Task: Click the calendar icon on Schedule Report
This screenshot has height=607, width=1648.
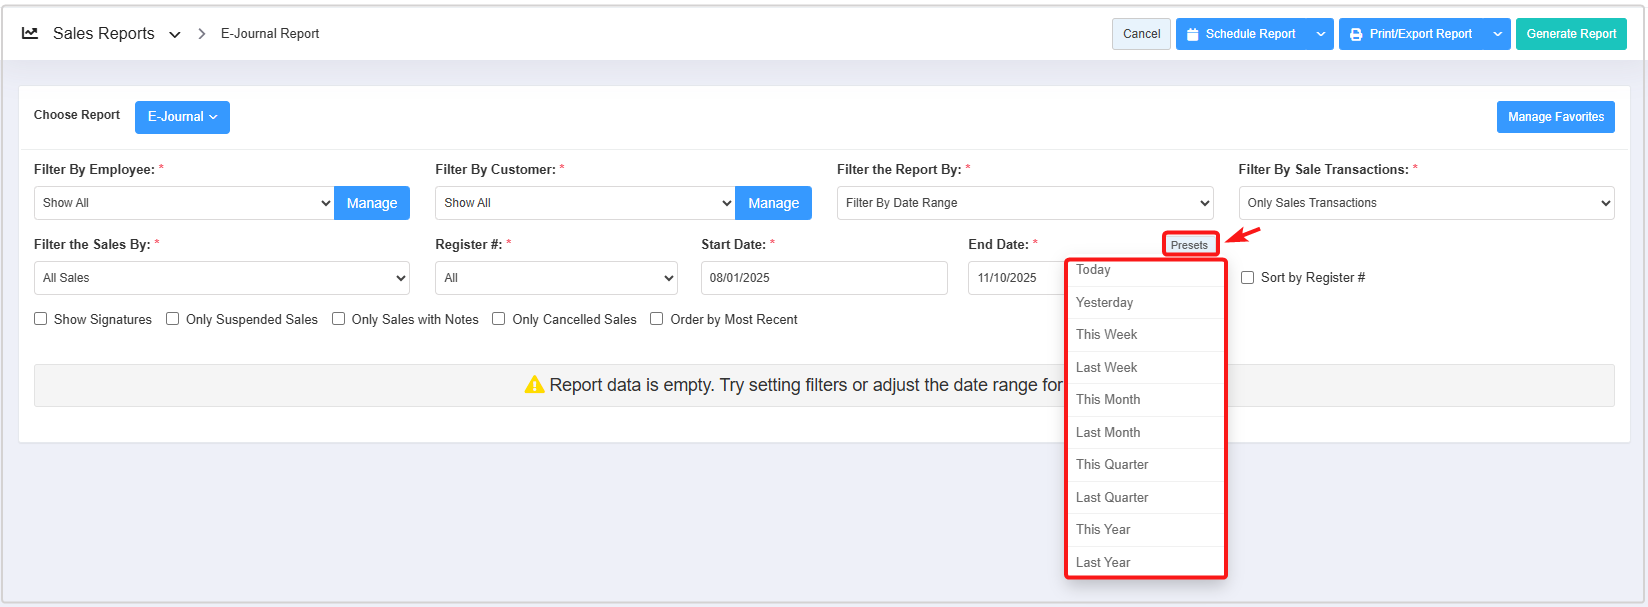Action: pyautogui.click(x=1192, y=34)
